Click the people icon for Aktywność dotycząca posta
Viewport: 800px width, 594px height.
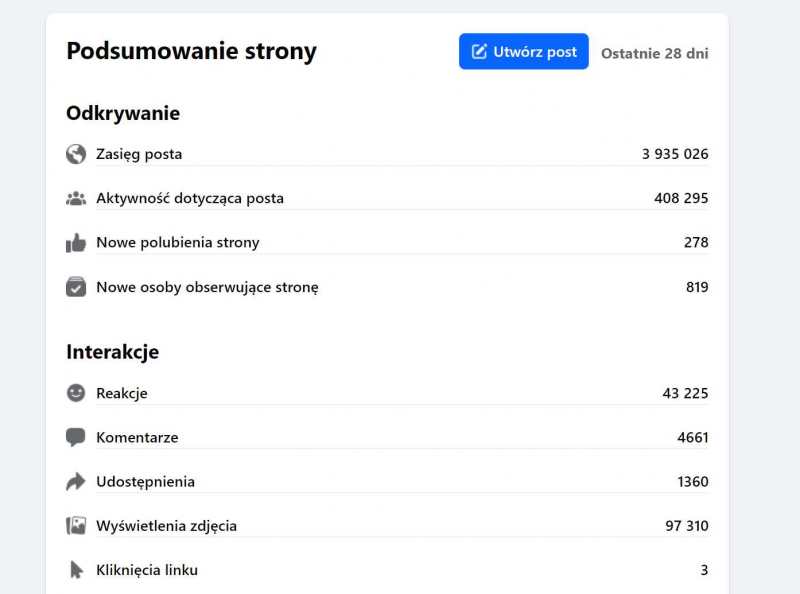coord(76,198)
